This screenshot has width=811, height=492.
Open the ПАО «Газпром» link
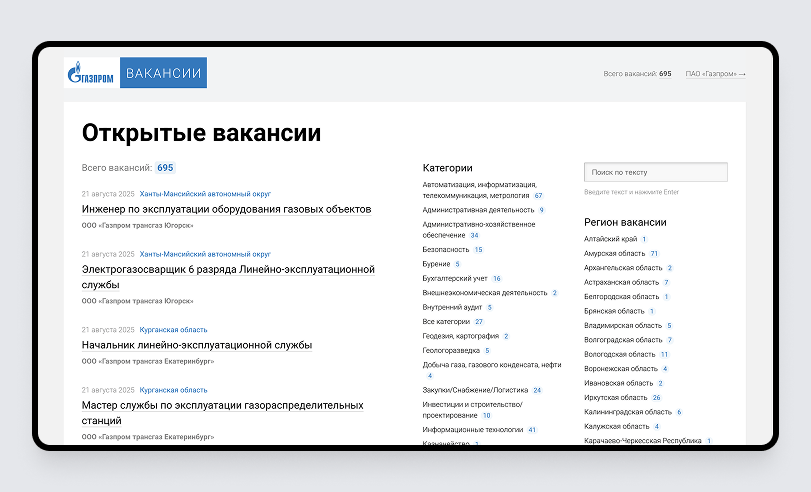[715, 74]
